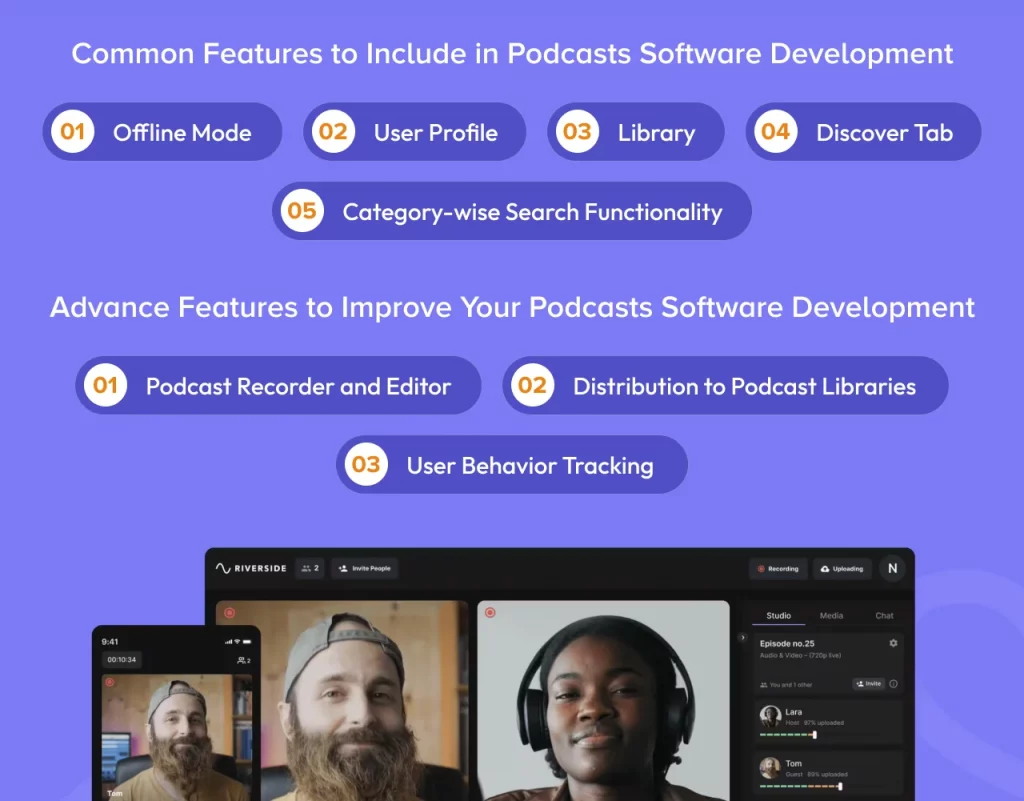Switch to the Chat tab
This screenshot has width=1024, height=801.
[x=884, y=616]
